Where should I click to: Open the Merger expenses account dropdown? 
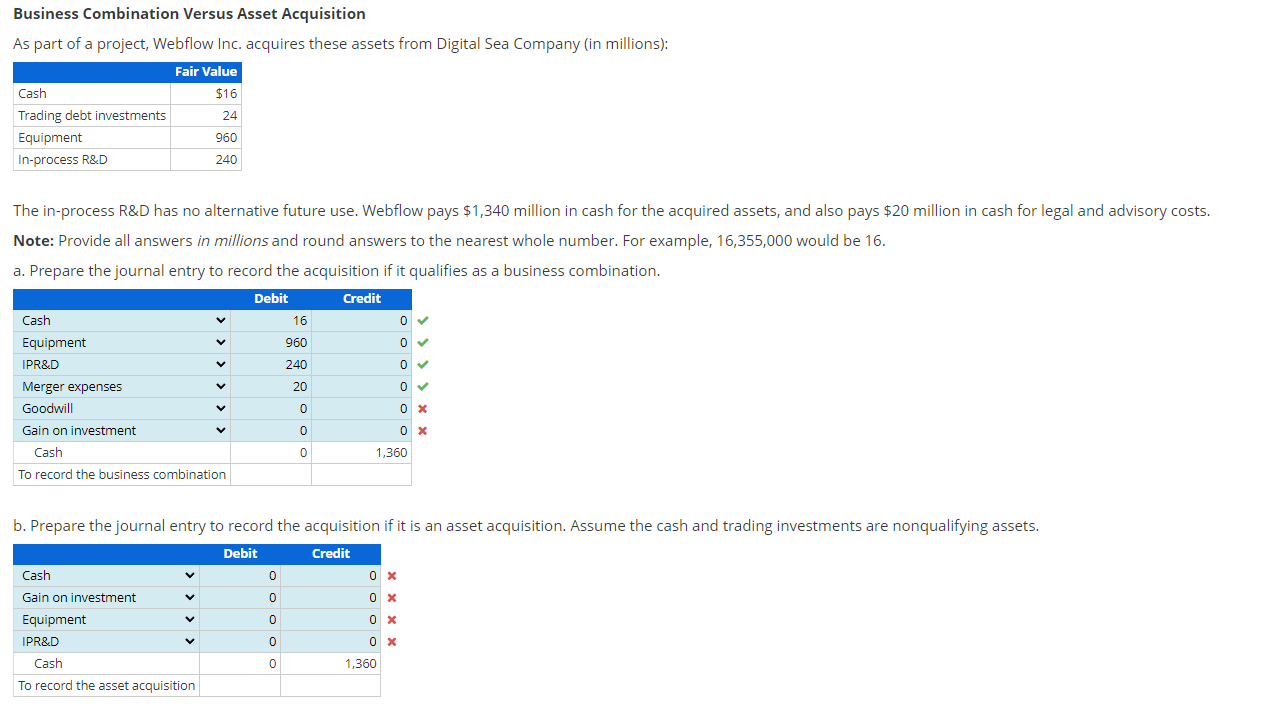(122, 387)
